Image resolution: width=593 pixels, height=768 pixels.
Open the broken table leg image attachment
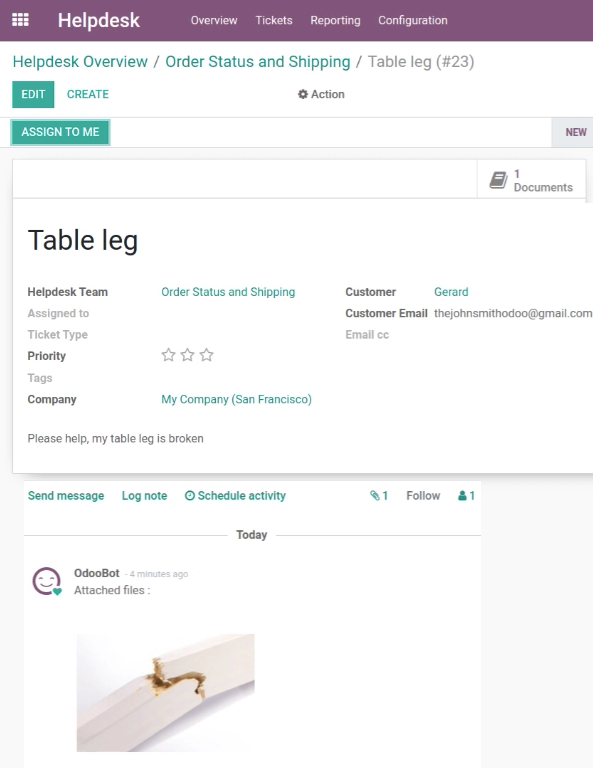[166, 693]
